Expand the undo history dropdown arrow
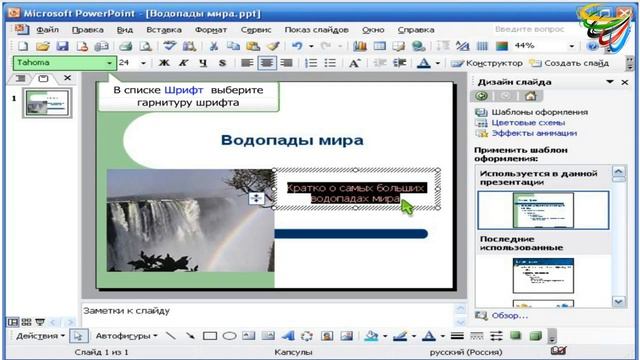The height and width of the screenshot is (360, 640). coord(311,46)
